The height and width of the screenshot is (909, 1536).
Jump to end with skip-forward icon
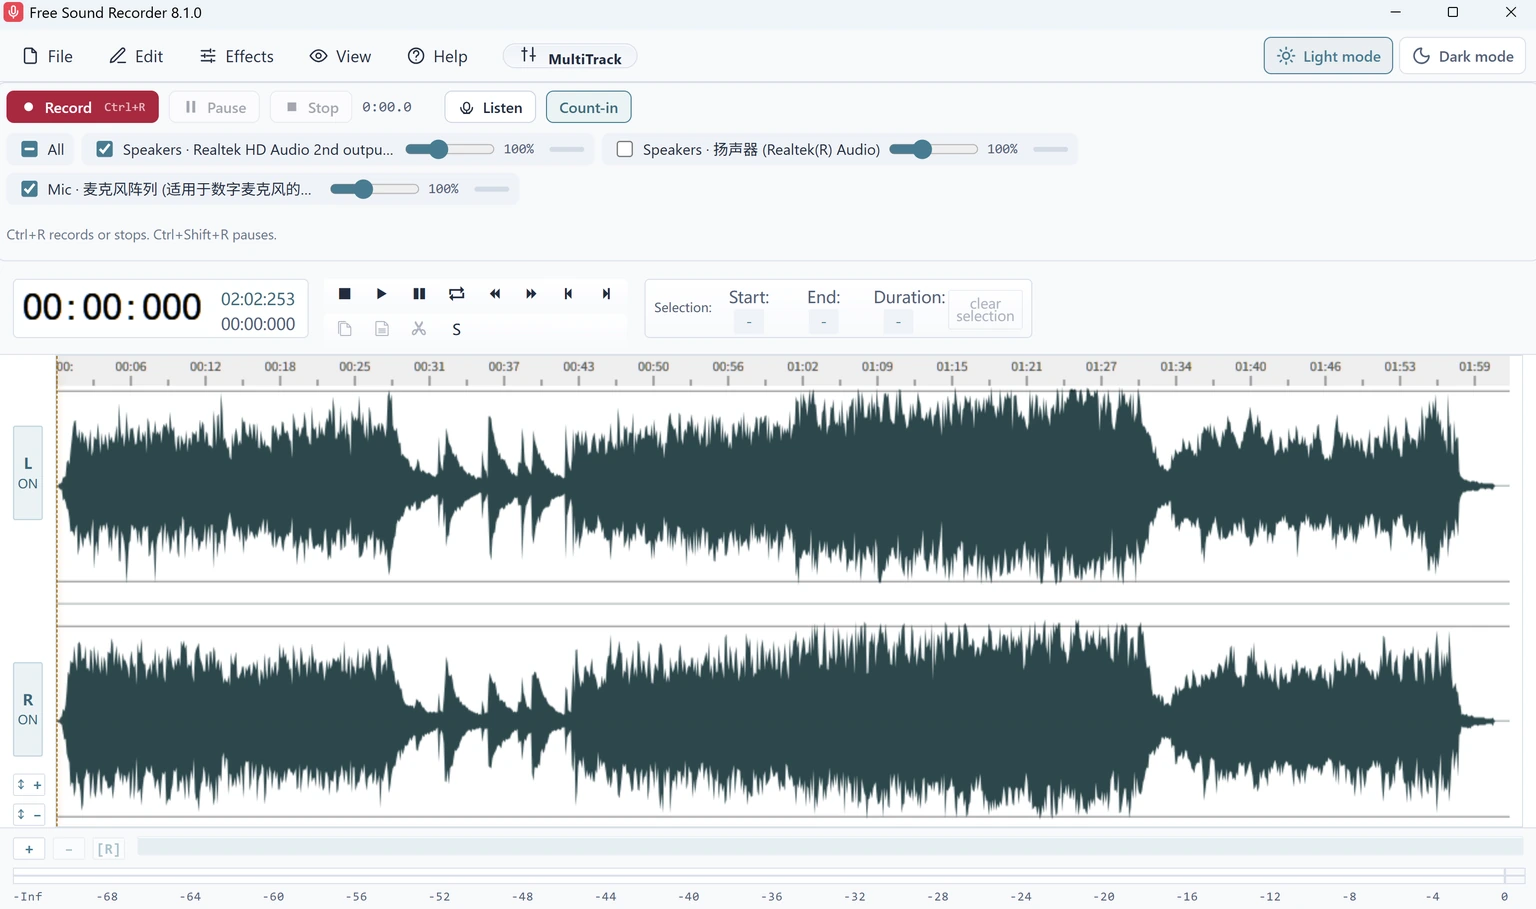click(606, 294)
